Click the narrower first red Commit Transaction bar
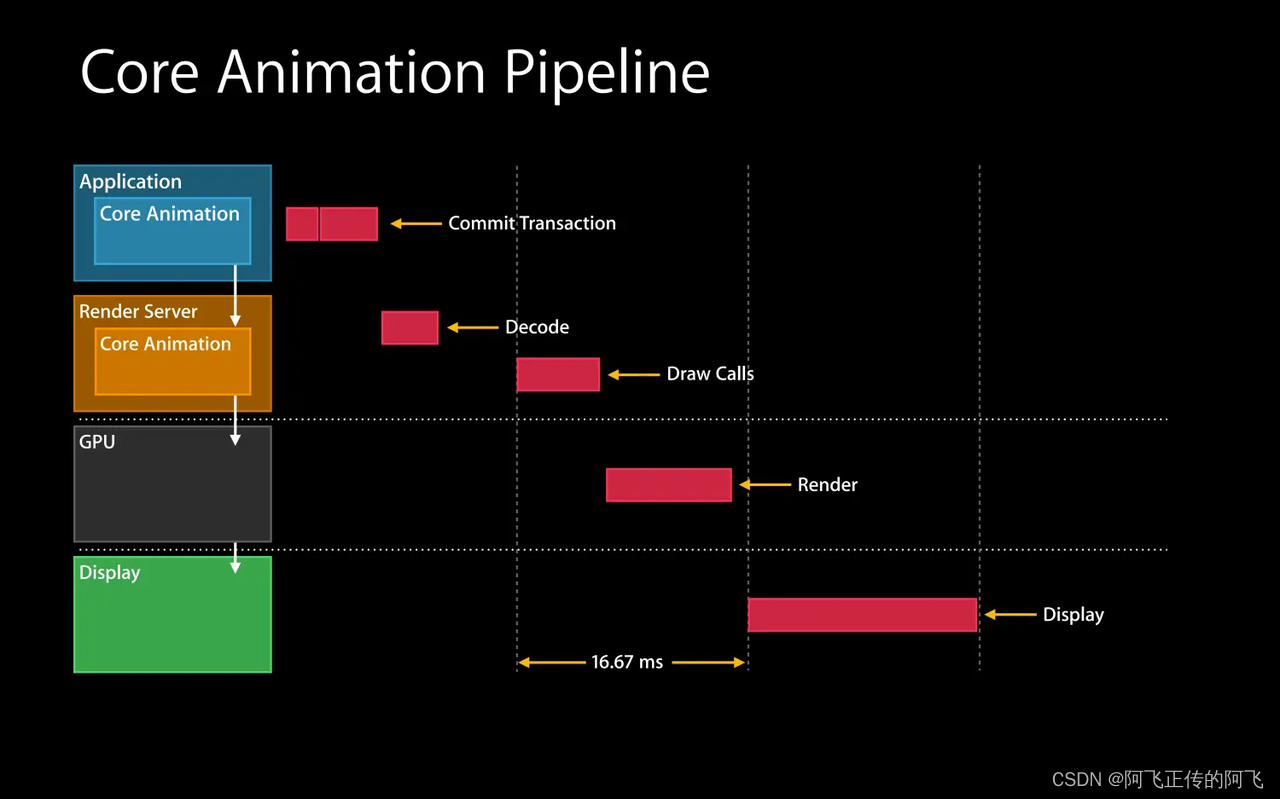 (x=302, y=224)
